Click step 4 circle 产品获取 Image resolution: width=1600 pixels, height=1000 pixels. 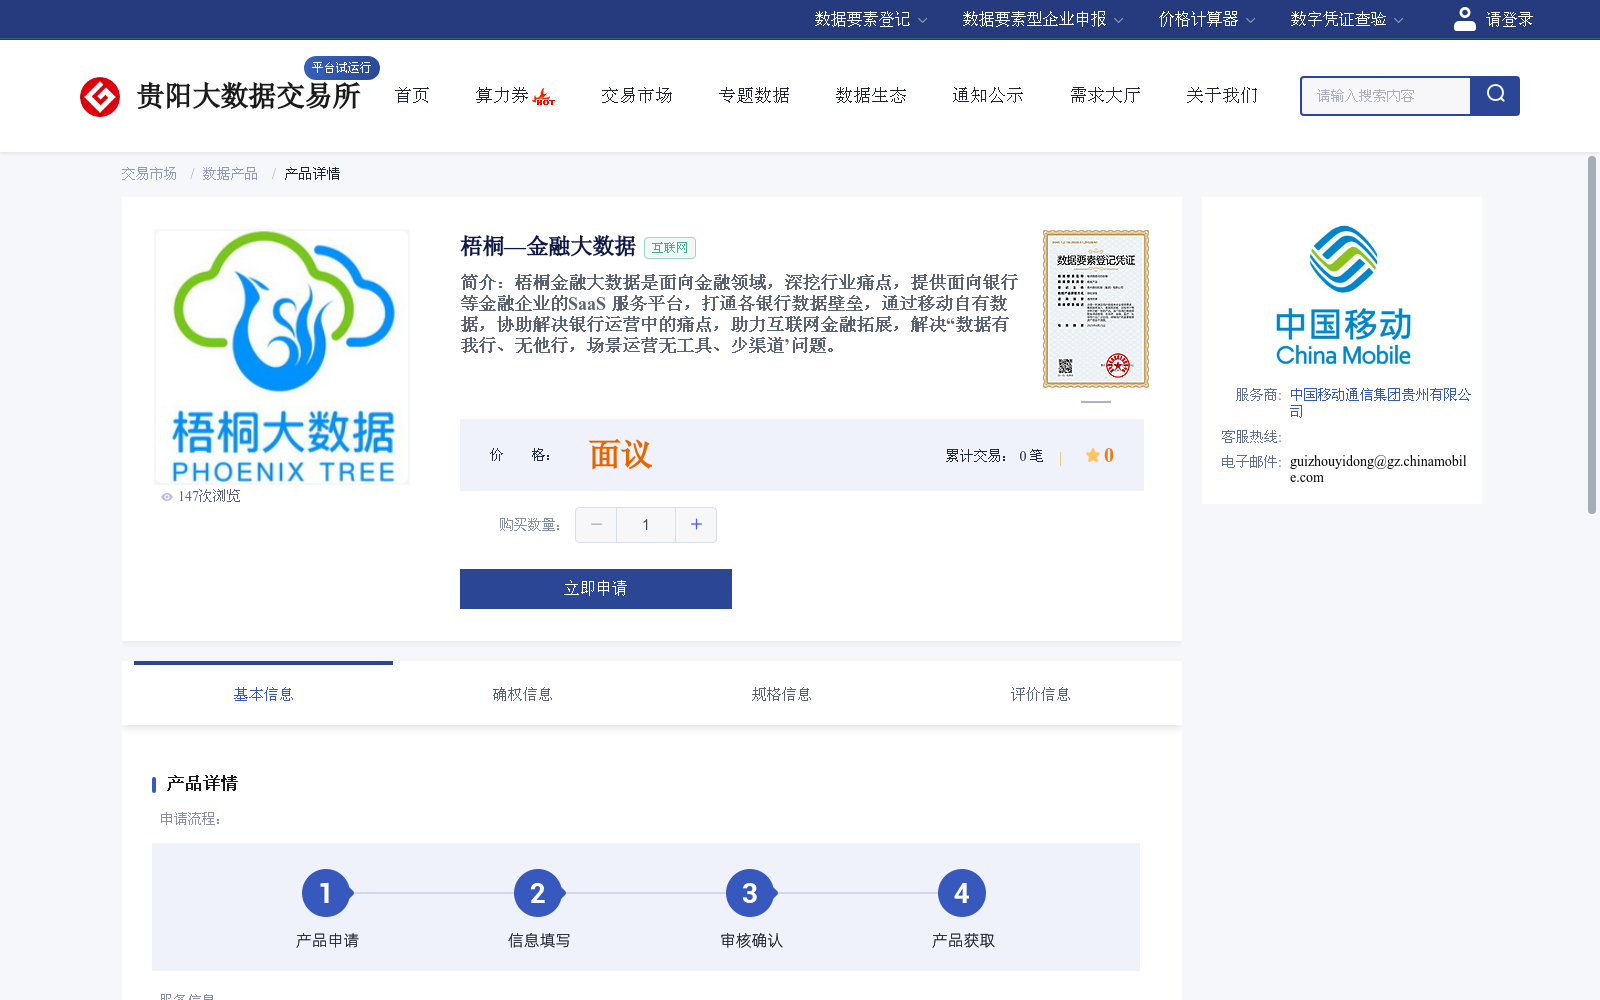pos(962,893)
